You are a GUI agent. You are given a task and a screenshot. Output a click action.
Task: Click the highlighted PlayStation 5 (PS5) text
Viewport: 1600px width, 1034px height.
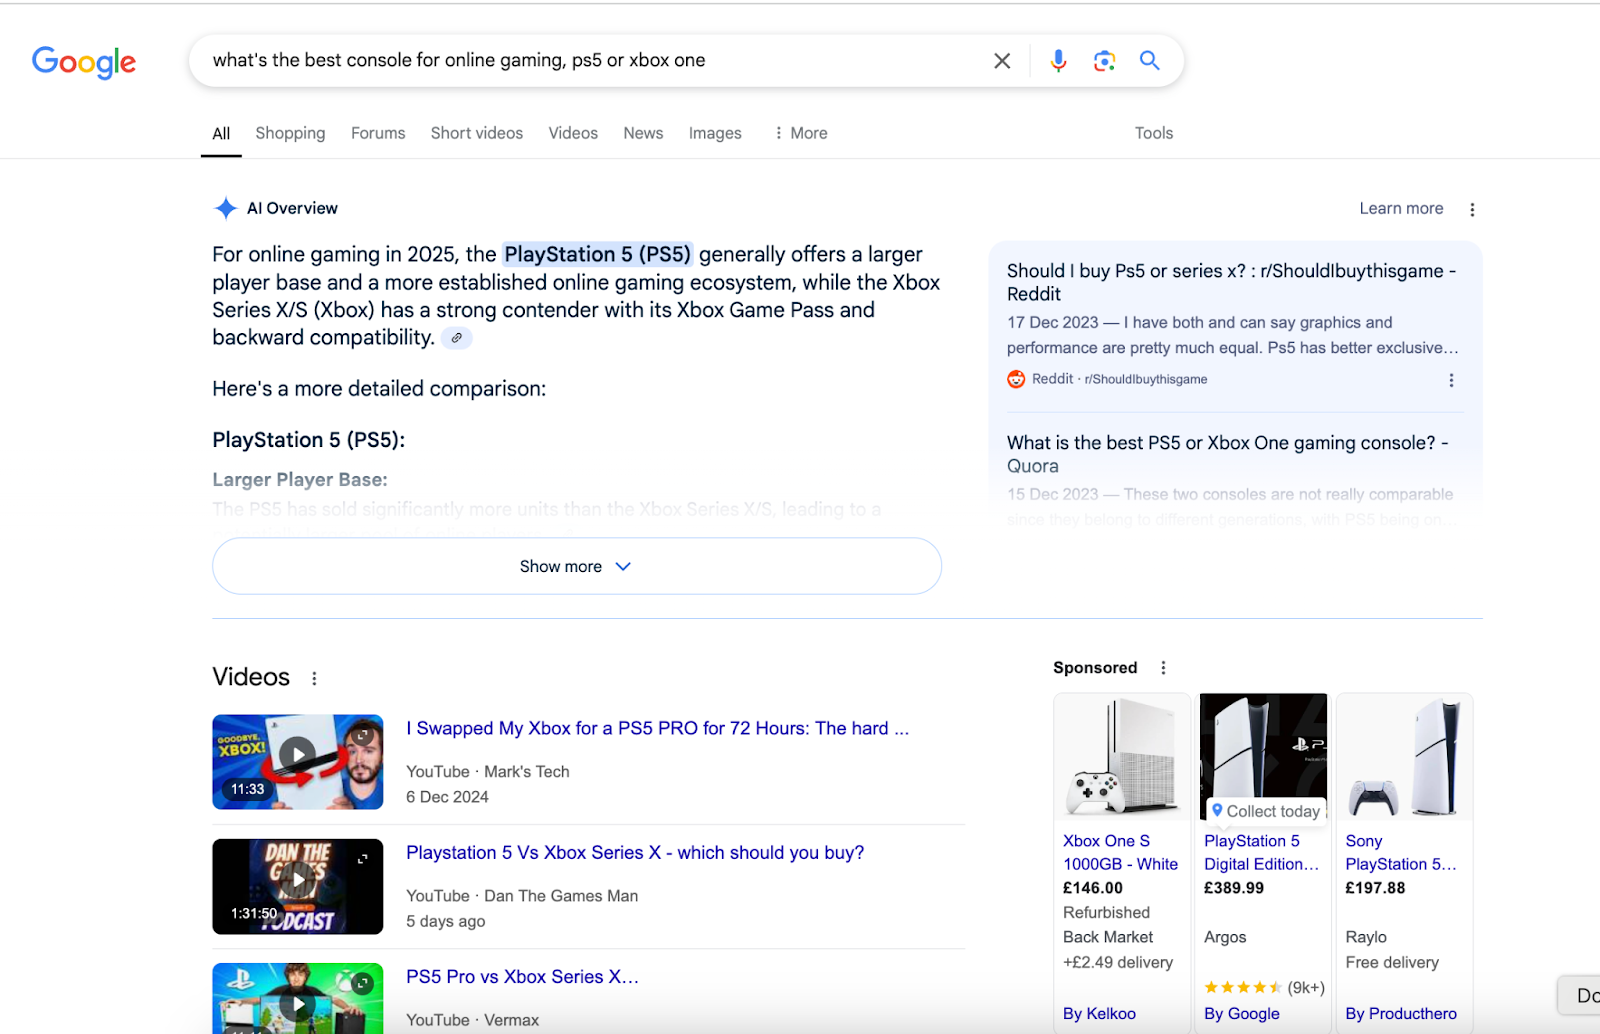[598, 254]
